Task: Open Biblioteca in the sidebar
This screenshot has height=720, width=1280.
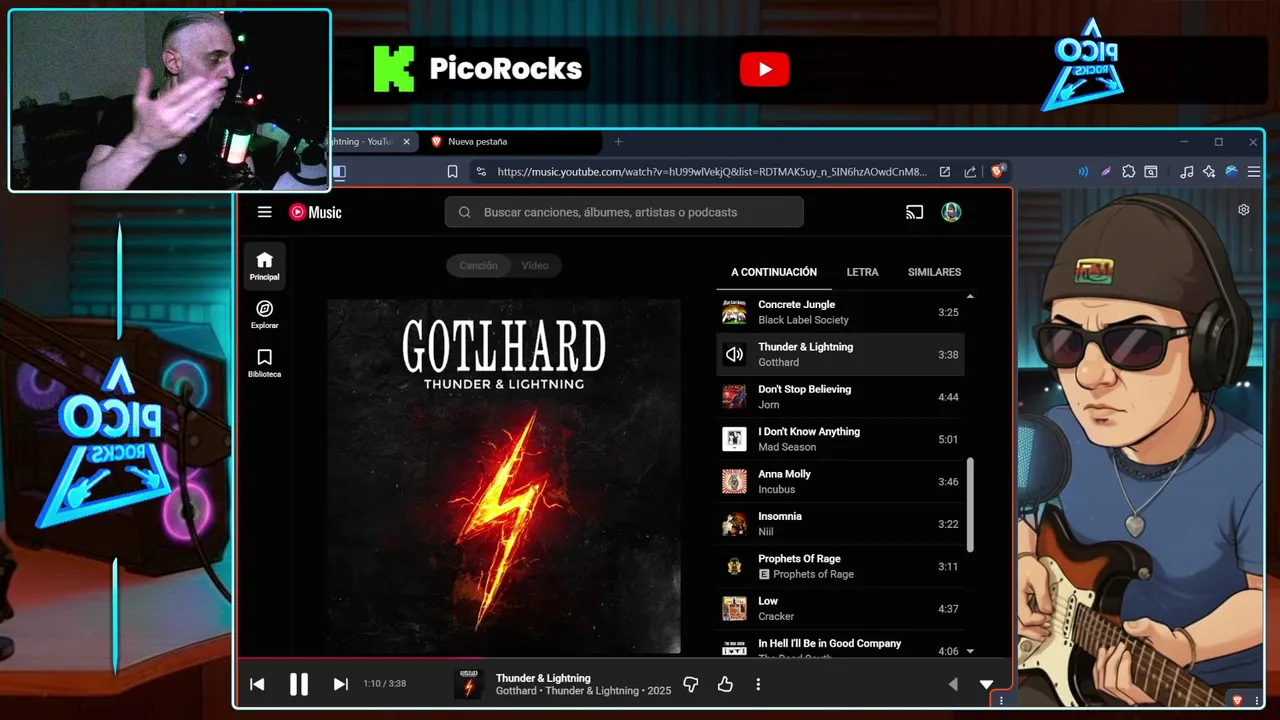Action: pos(264,363)
